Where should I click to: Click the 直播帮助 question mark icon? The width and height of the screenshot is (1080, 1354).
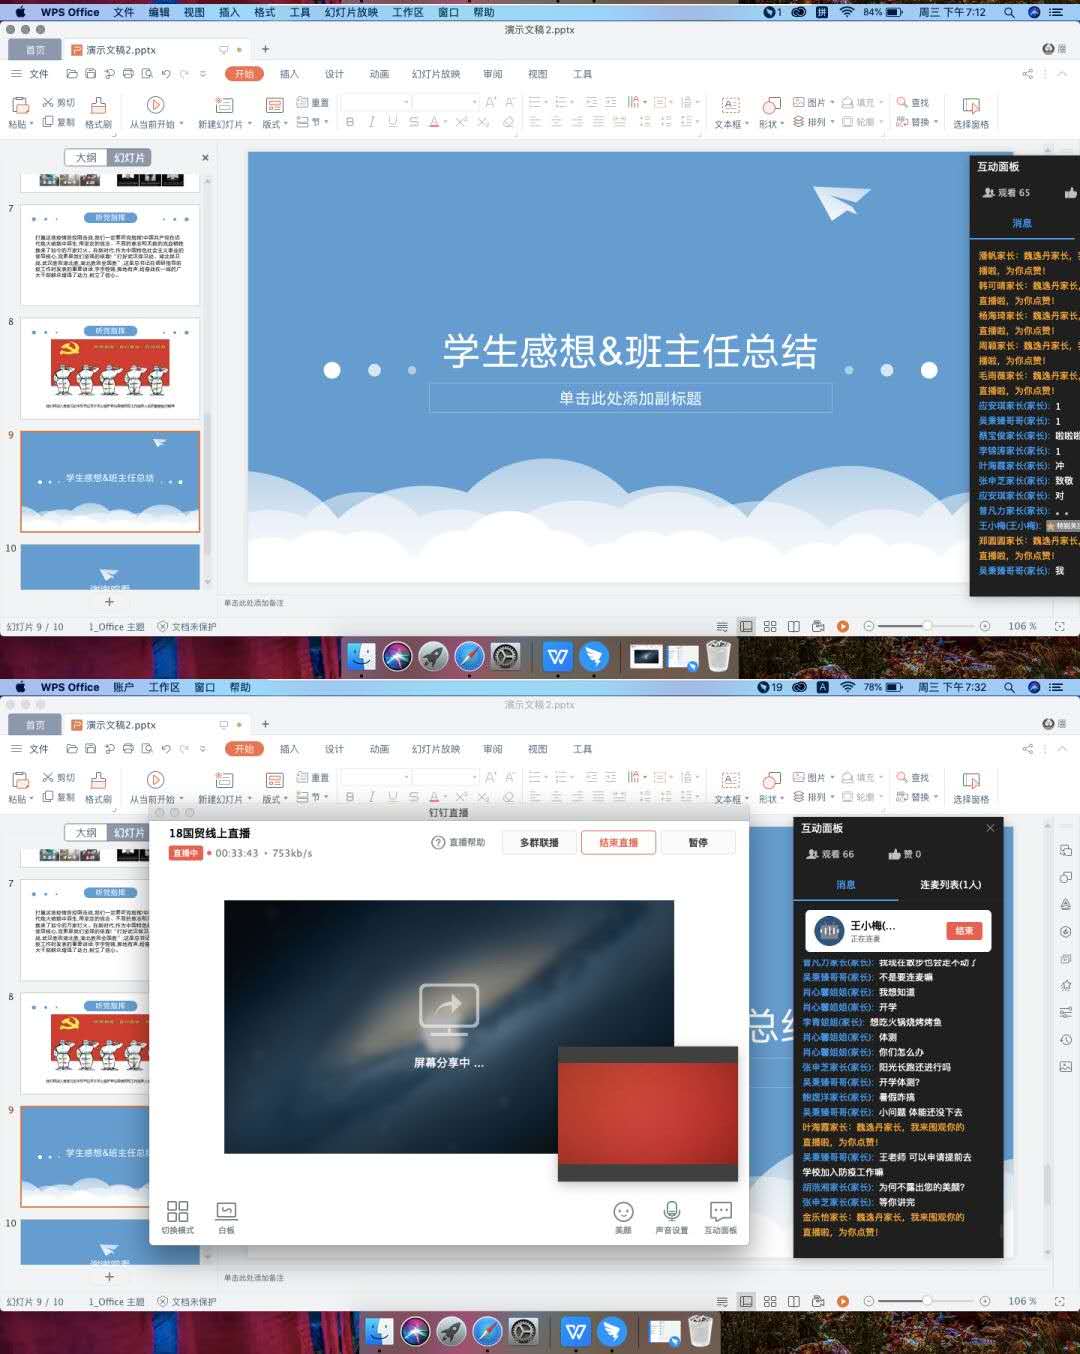pos(438,843)
